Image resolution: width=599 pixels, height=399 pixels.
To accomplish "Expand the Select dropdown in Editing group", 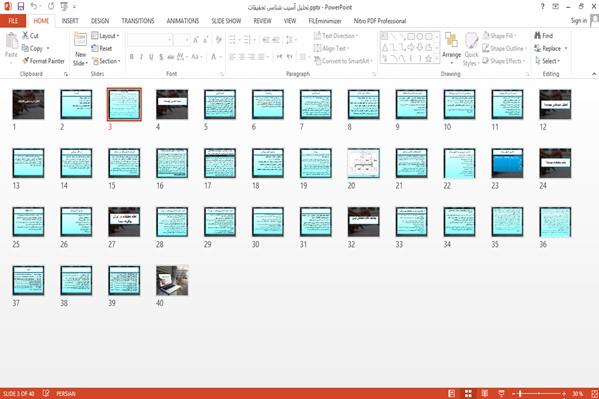I will point(547,61).
